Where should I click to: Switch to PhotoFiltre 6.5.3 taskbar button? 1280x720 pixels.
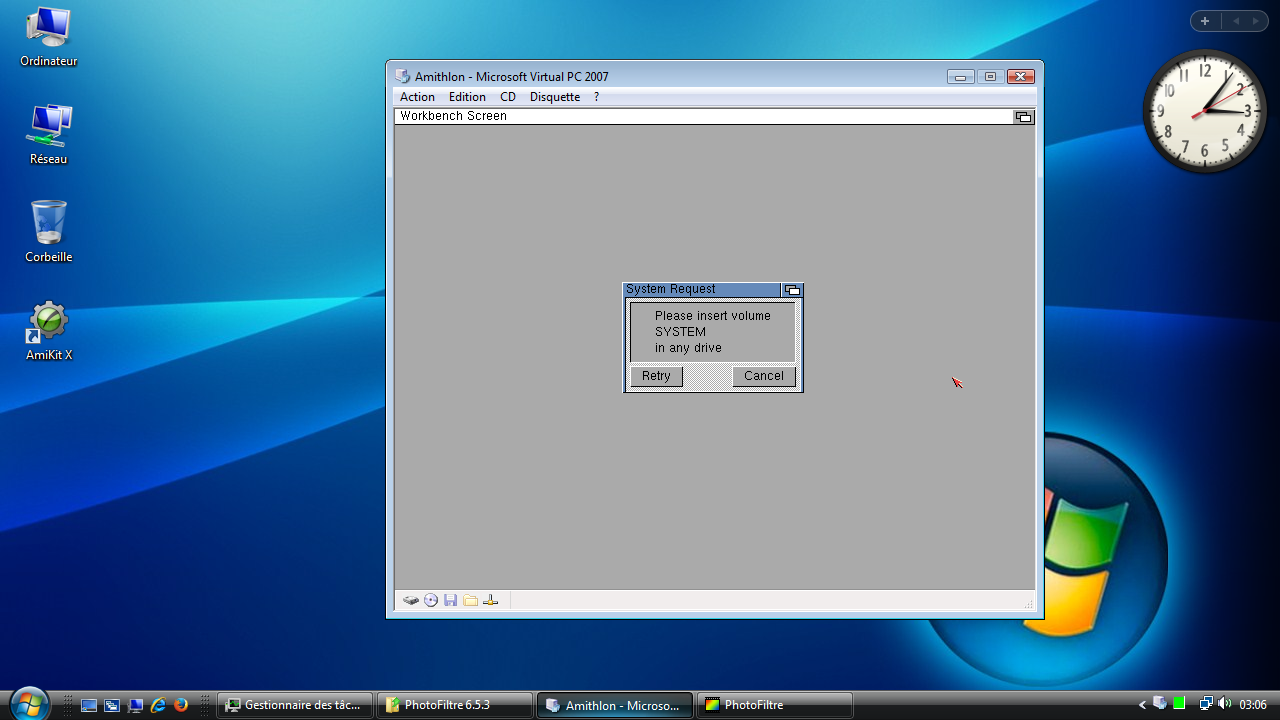[455, 705]
